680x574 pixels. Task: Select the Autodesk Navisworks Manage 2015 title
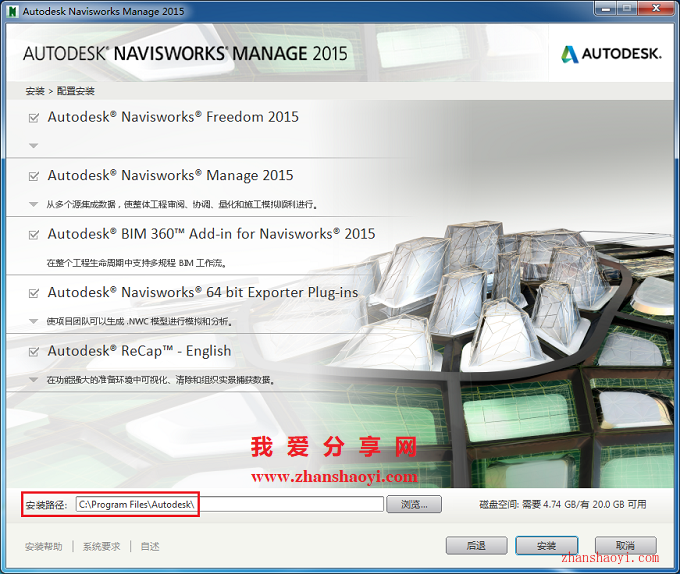tap(170, 176)
